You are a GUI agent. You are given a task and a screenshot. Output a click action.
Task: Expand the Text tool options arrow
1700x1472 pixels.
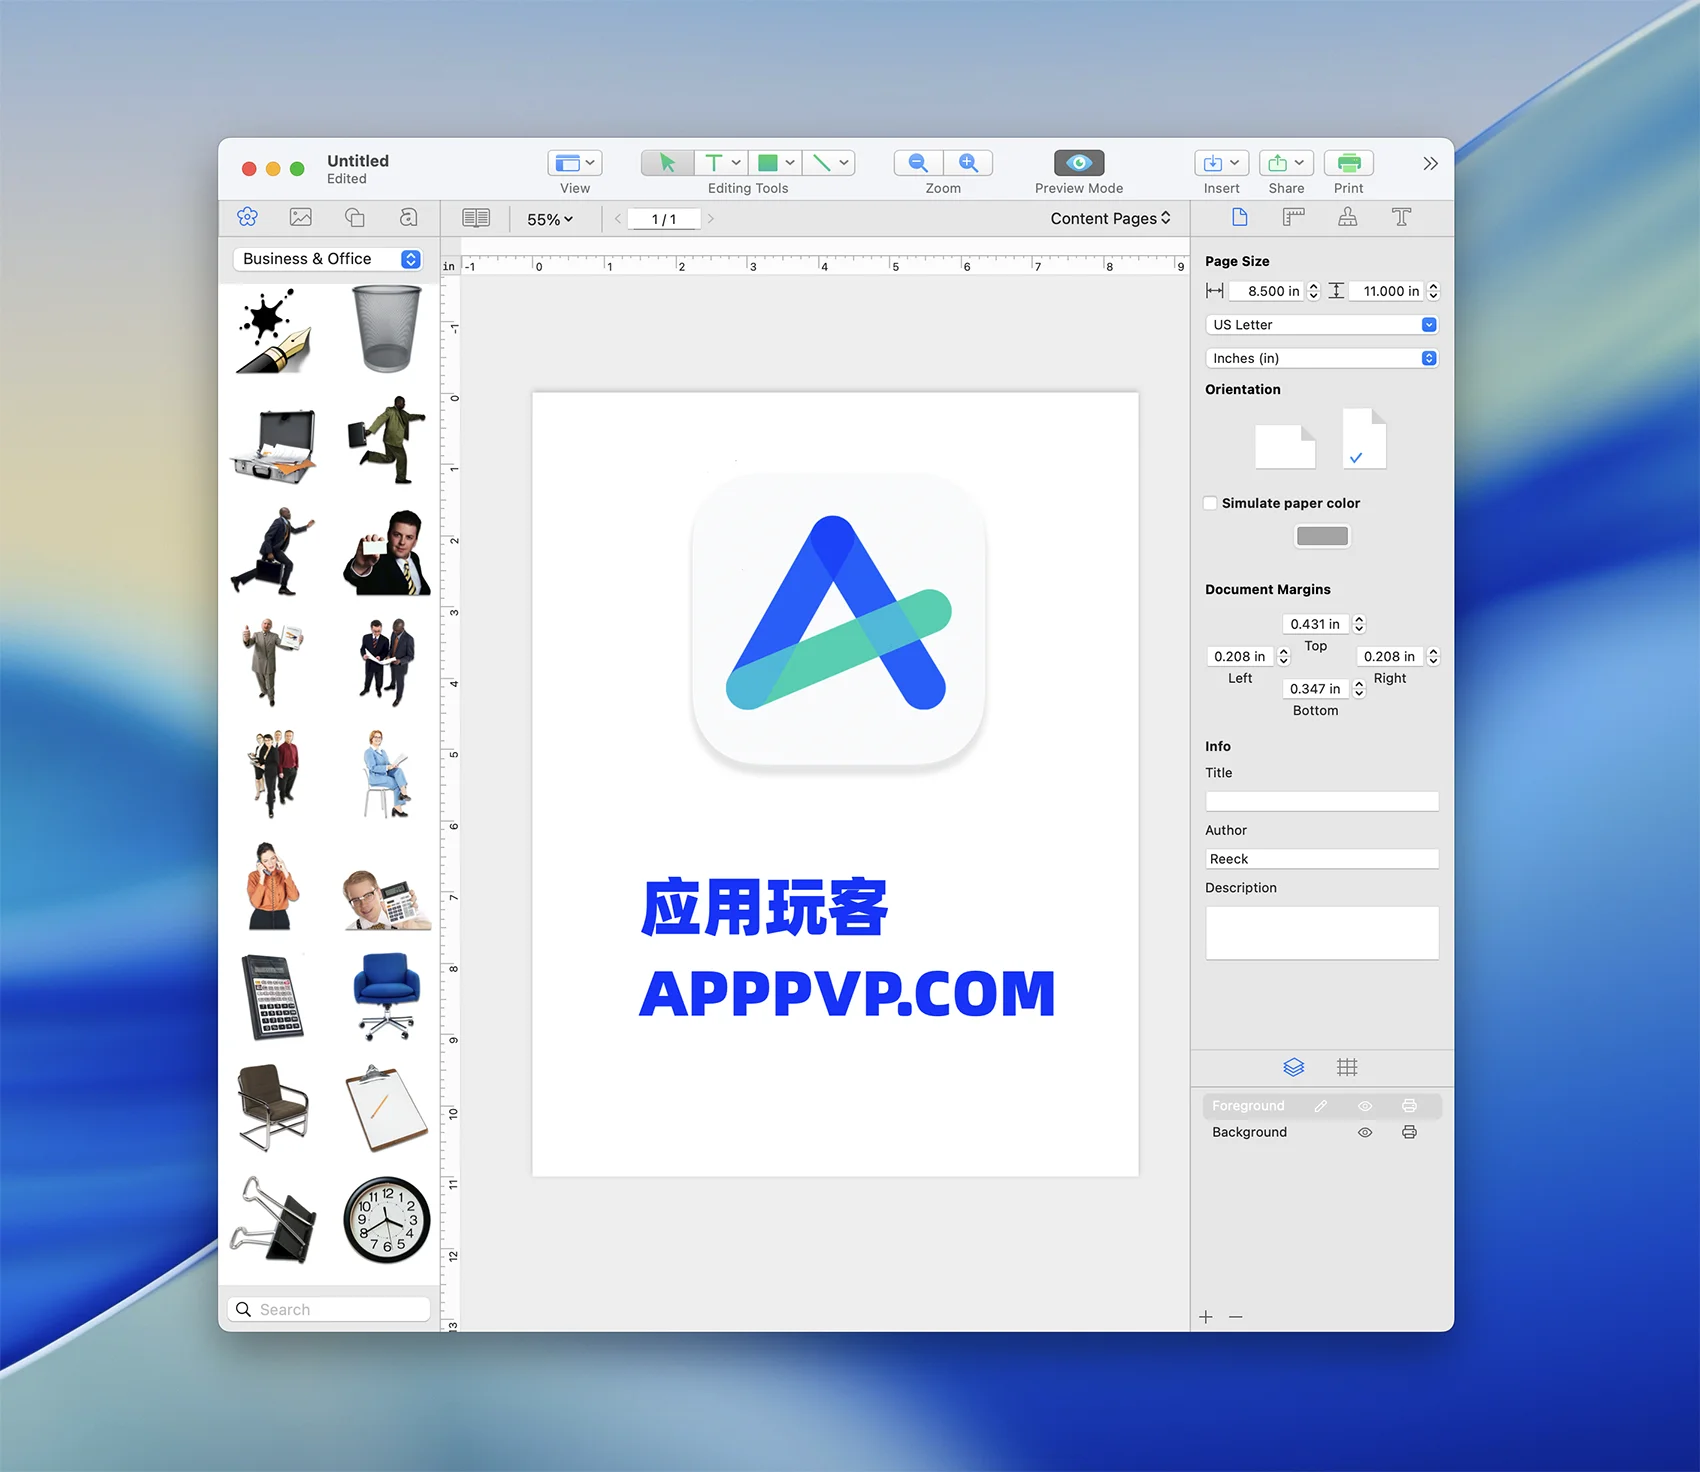click(737, 163)
